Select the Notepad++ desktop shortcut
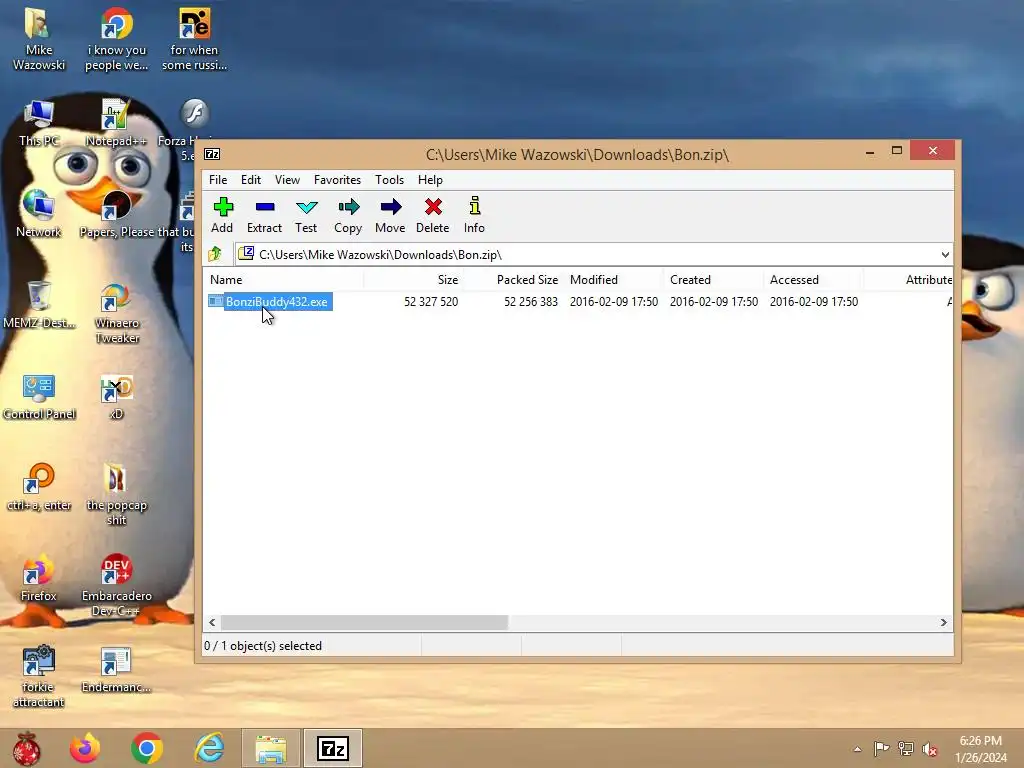This screenshot has width=1024, height=768. (x=116, y=123)
